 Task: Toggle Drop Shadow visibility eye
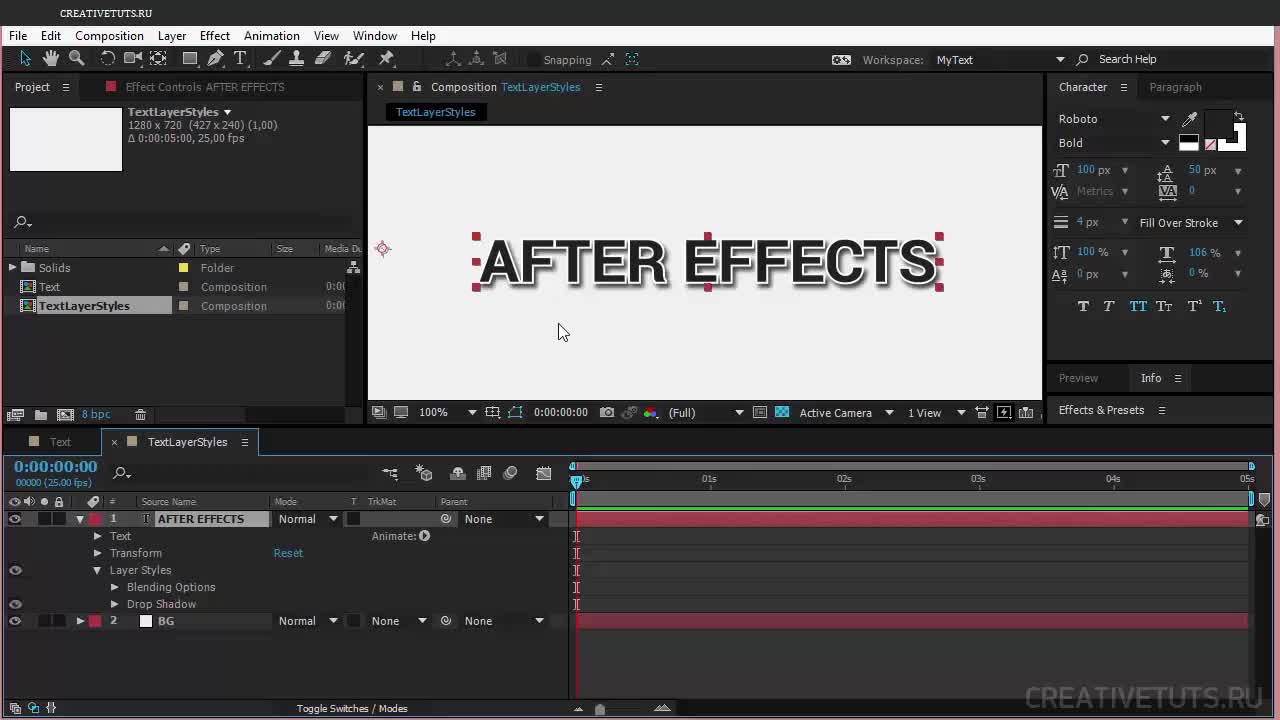(x=15, y=604)
